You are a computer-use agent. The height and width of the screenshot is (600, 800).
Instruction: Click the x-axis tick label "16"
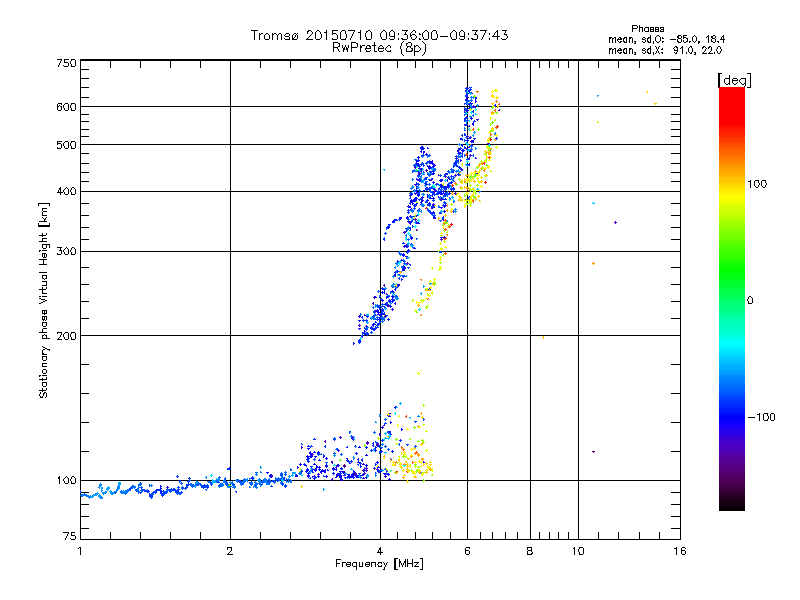coord(680,551)
